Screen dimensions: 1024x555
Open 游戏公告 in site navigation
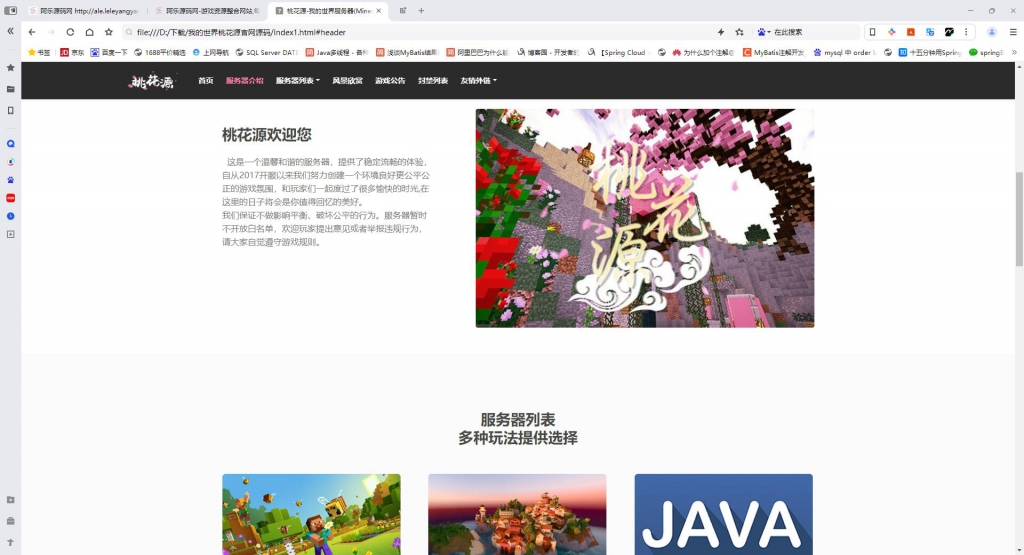tap(390, 80)
